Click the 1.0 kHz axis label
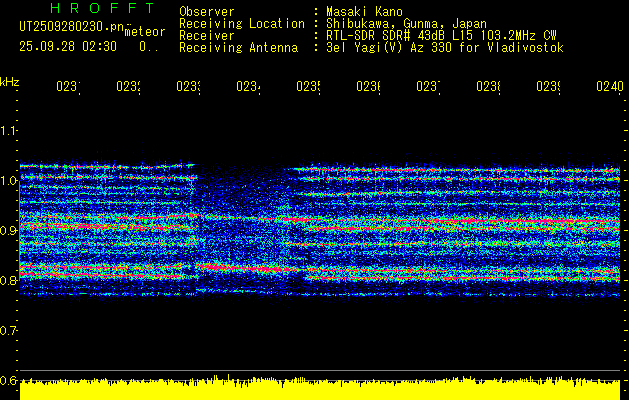629x400 pixels. [8, 181]
